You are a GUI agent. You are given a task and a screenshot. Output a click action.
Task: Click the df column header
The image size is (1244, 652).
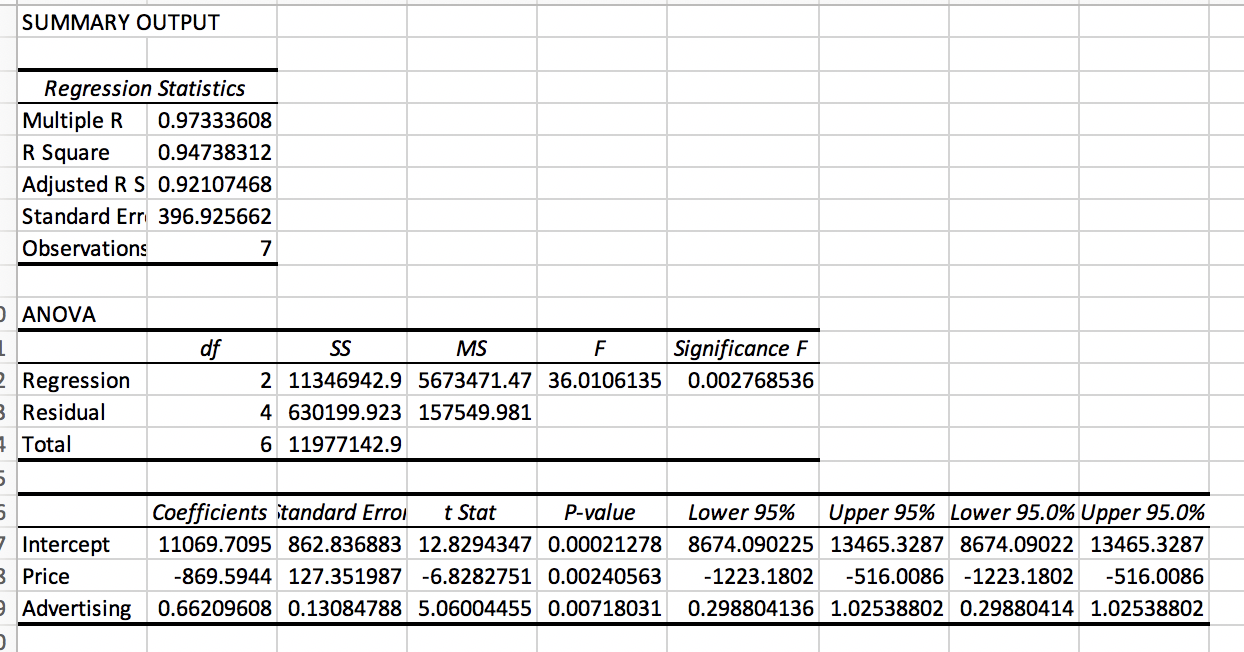pos(212,348)
